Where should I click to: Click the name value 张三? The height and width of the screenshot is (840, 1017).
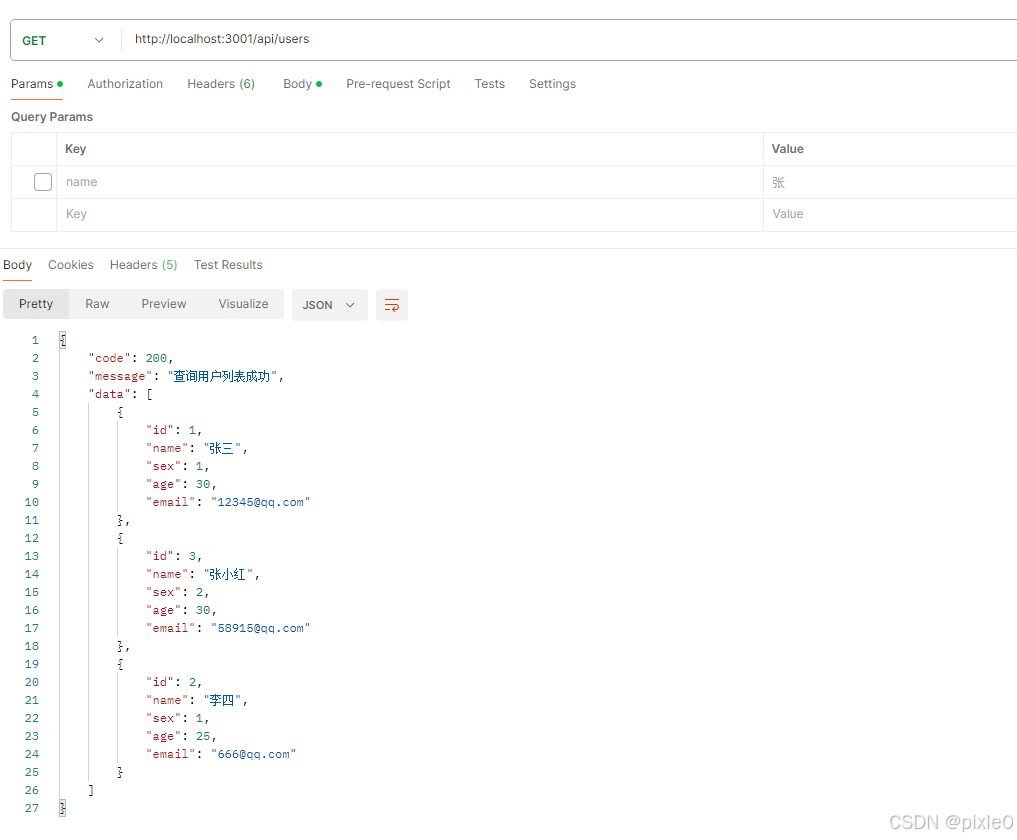click(222, 448)
